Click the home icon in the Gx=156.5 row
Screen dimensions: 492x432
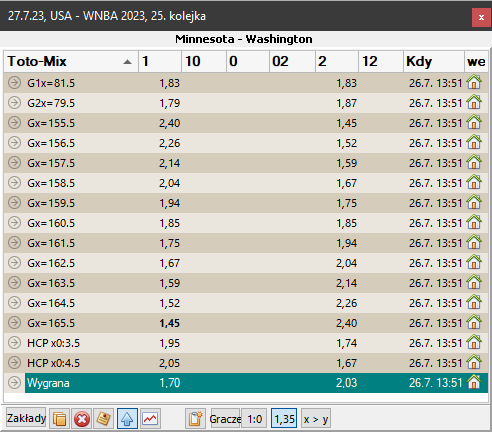coord(474,142)
